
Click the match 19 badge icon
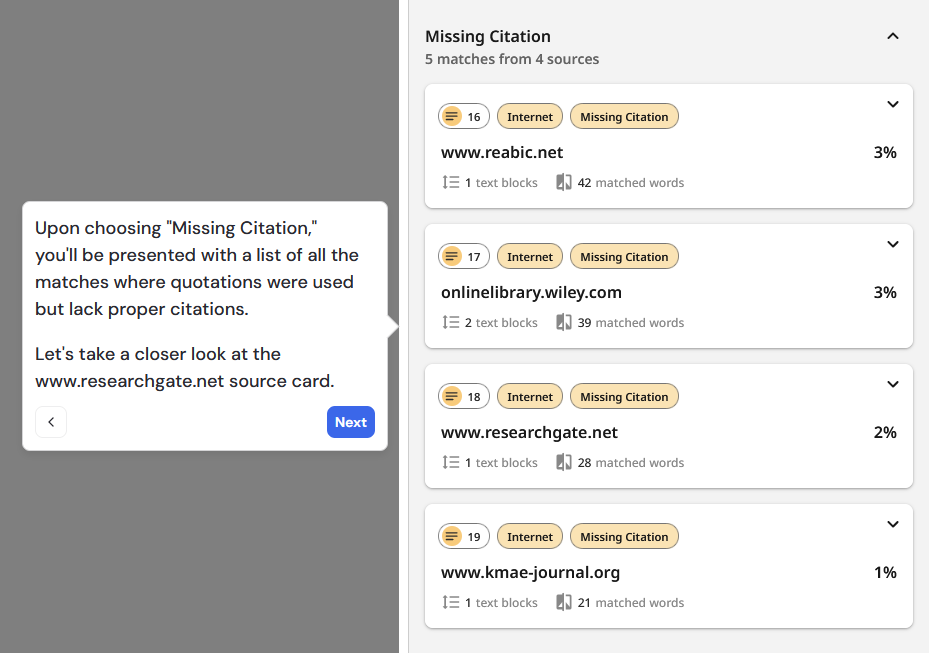coord(453,537)
